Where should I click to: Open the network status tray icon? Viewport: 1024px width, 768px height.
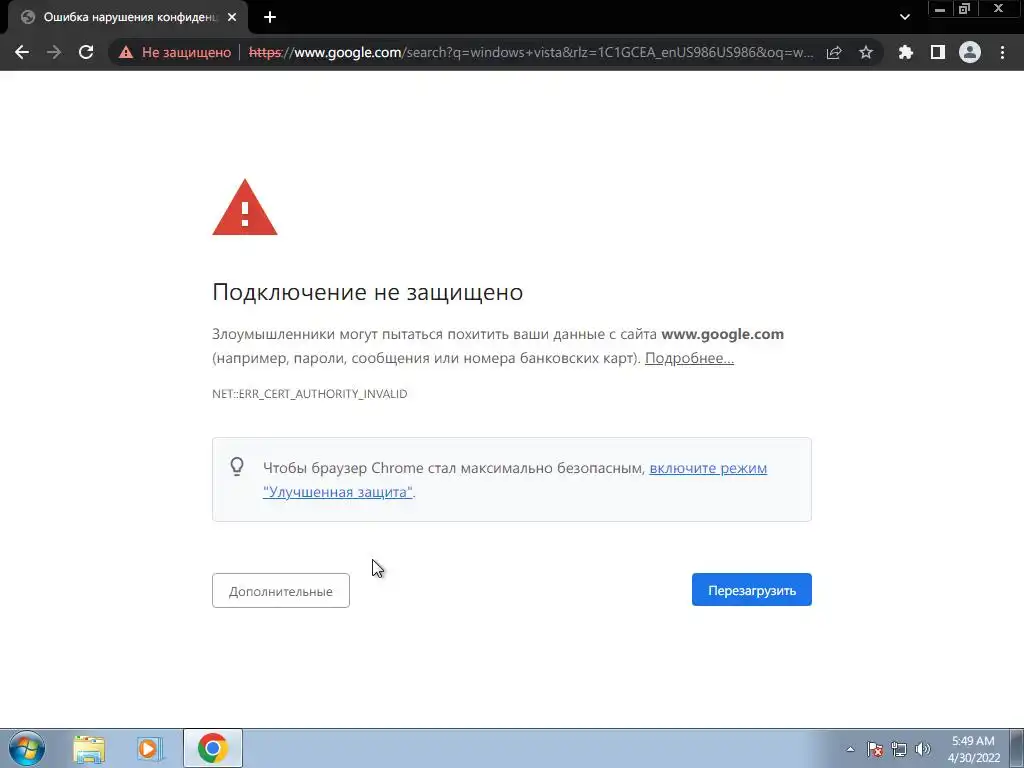[899, 749]
